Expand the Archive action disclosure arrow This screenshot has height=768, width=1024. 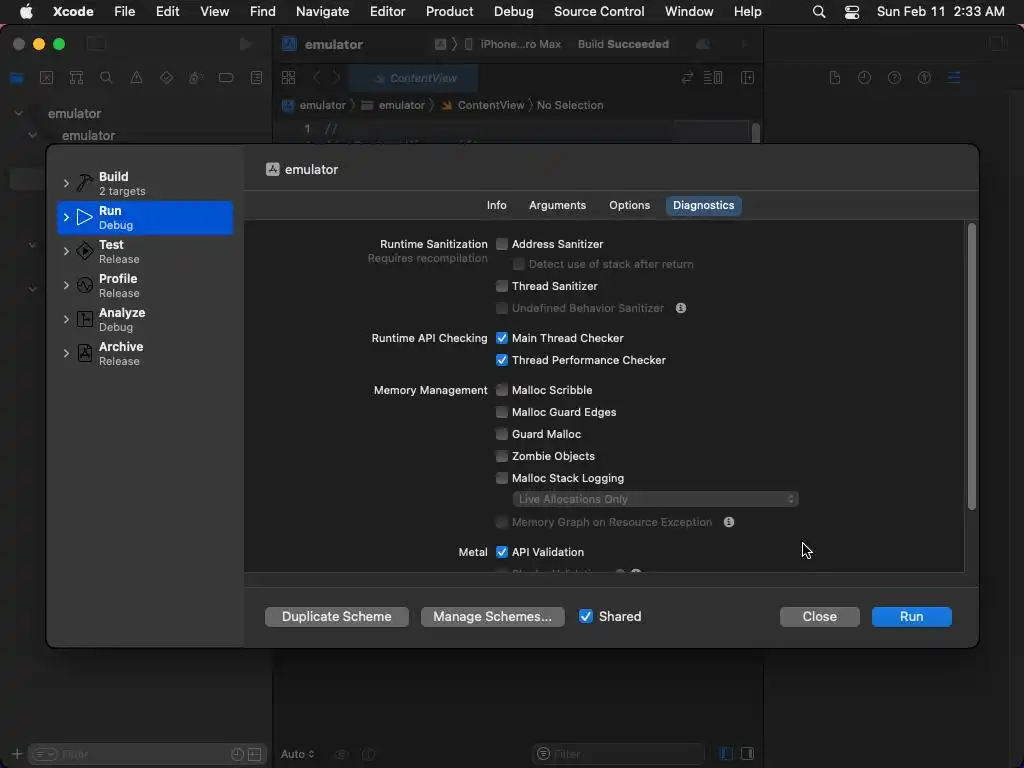66,353
